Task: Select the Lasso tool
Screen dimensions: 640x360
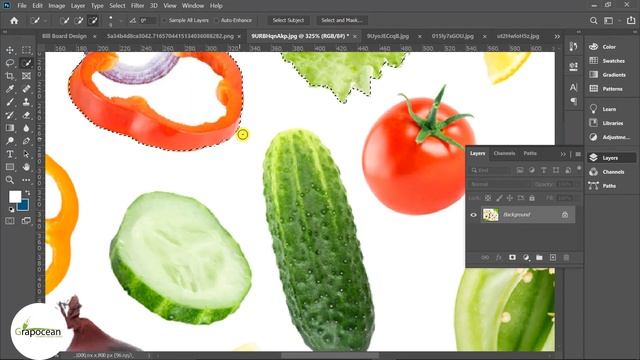Action: pos(10,63)
